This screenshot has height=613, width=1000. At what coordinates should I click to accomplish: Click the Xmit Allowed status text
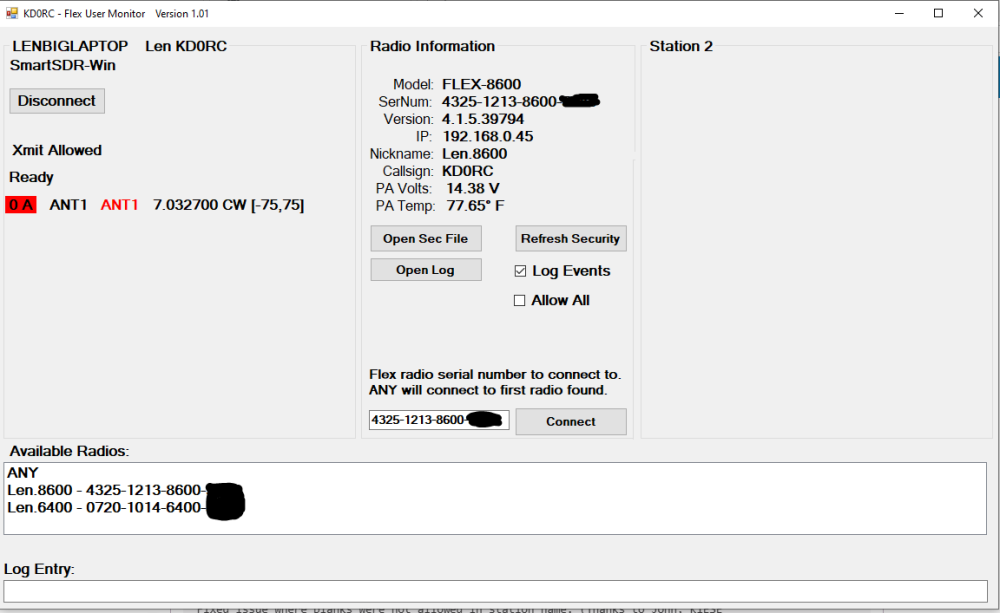pyautogui.click(x=57, y=150)
